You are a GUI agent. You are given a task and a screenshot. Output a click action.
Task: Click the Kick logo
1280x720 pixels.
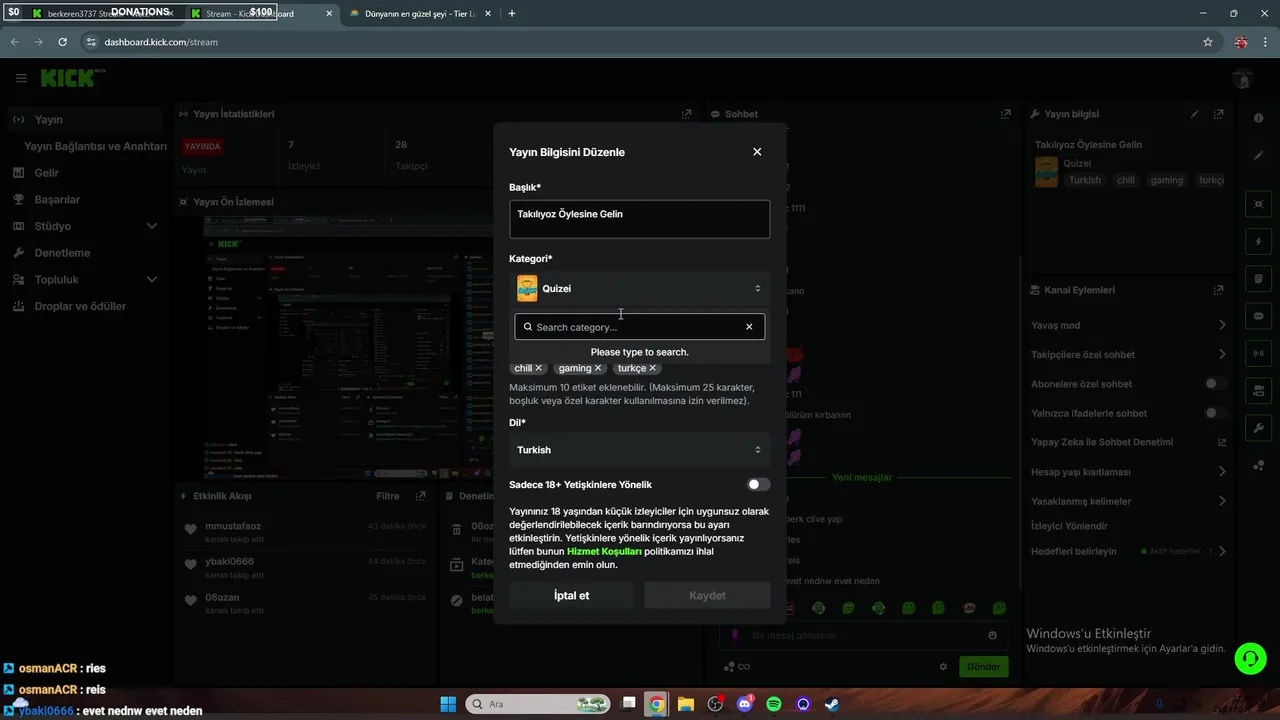coord(68,78)
